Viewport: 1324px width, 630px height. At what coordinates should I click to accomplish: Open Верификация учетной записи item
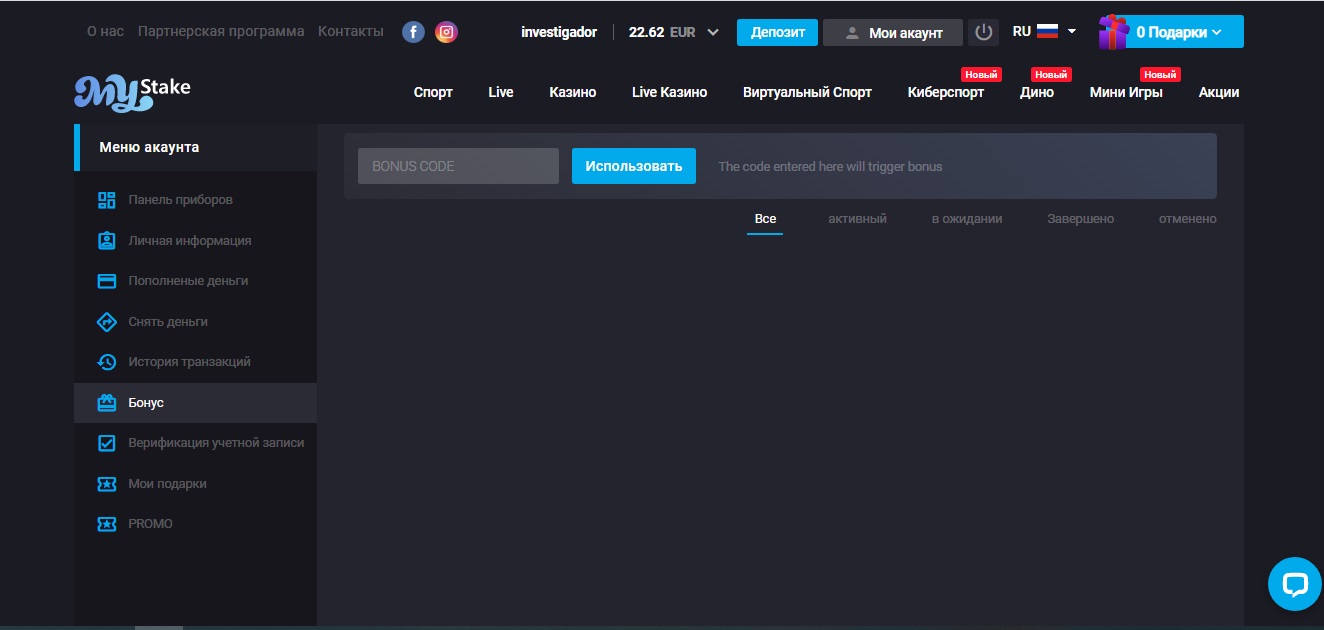pyautogui.click(x=195, y=443)
